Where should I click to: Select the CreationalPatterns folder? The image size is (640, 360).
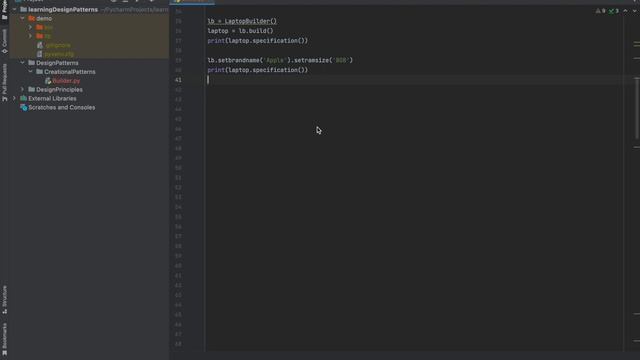pos(70,72)
